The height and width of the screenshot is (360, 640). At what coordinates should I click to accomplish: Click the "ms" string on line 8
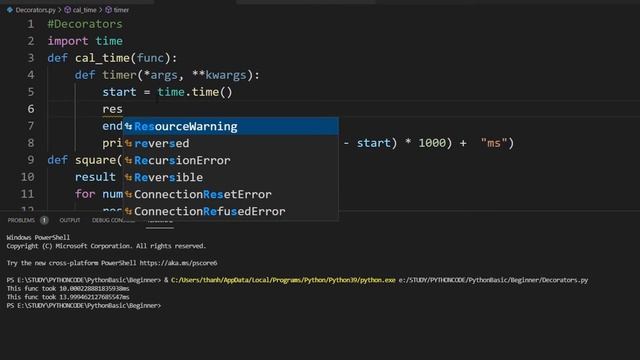coord(493,143)
